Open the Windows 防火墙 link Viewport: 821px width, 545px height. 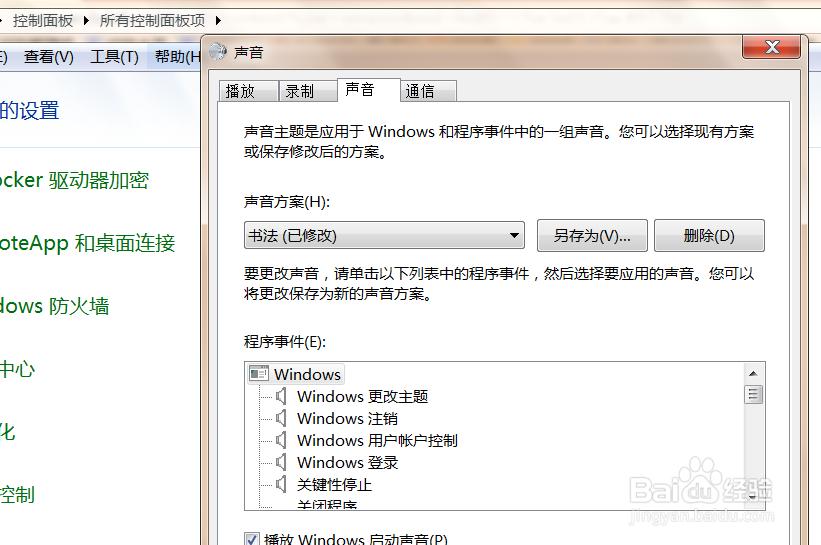[x=54, y=306]
